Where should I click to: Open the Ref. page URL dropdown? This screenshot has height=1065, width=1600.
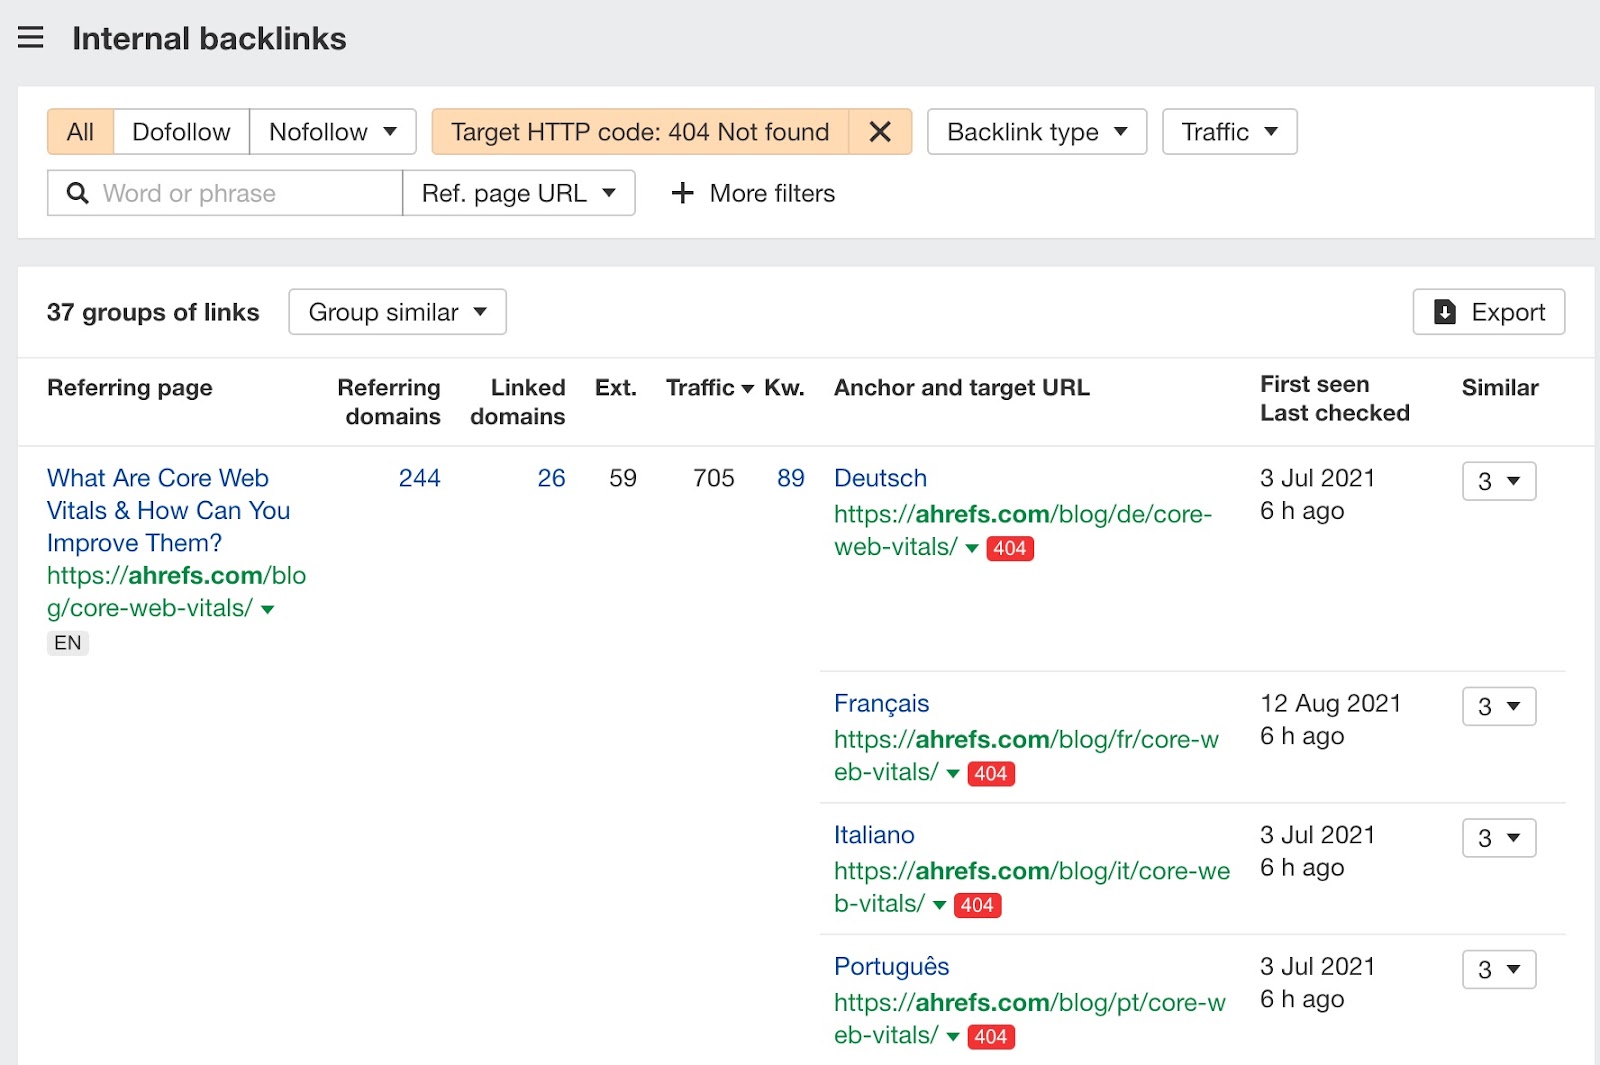519,193
